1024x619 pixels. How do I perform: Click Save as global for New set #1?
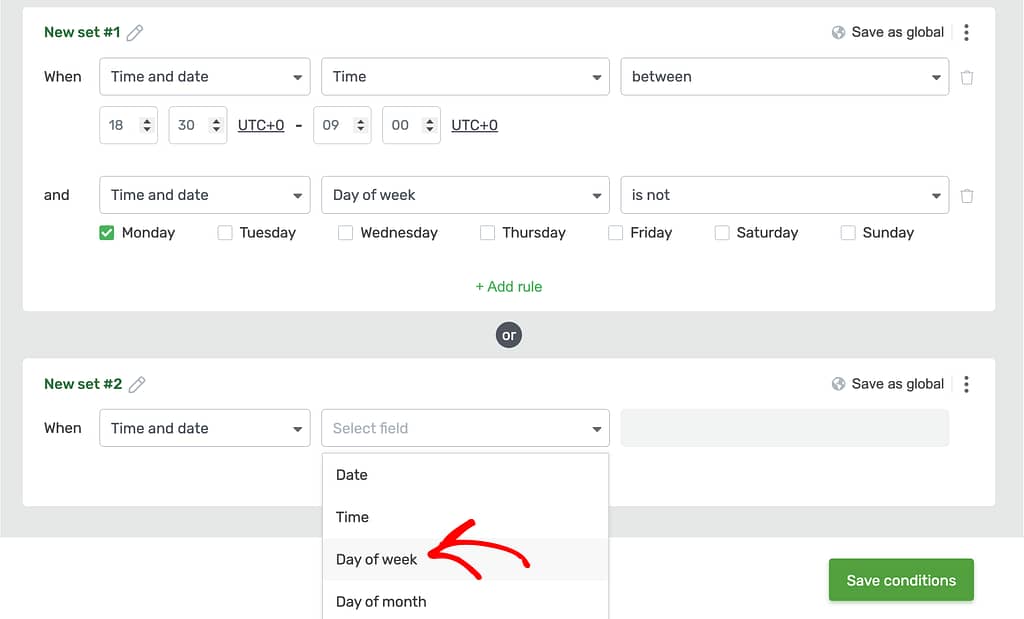pos(897,32)
